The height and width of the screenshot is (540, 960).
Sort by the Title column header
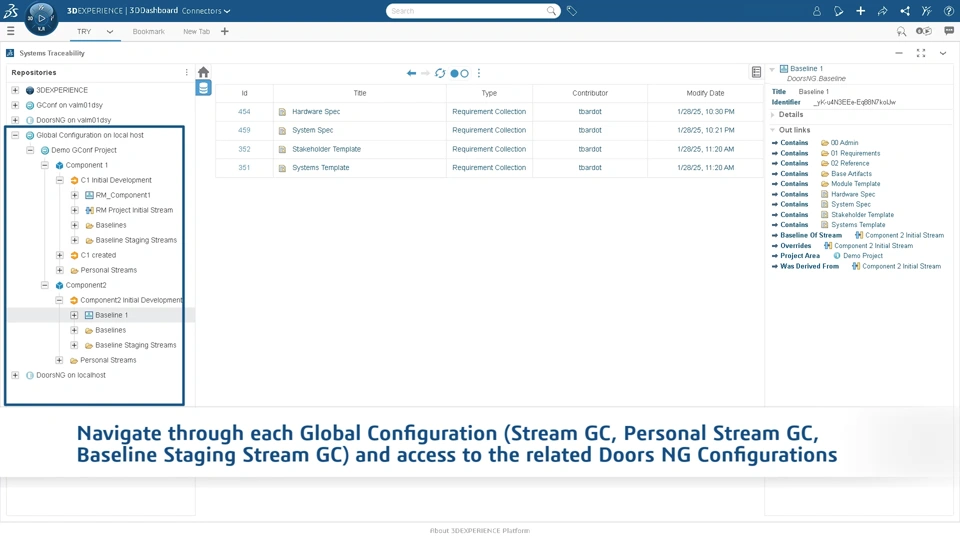[360, 93]
